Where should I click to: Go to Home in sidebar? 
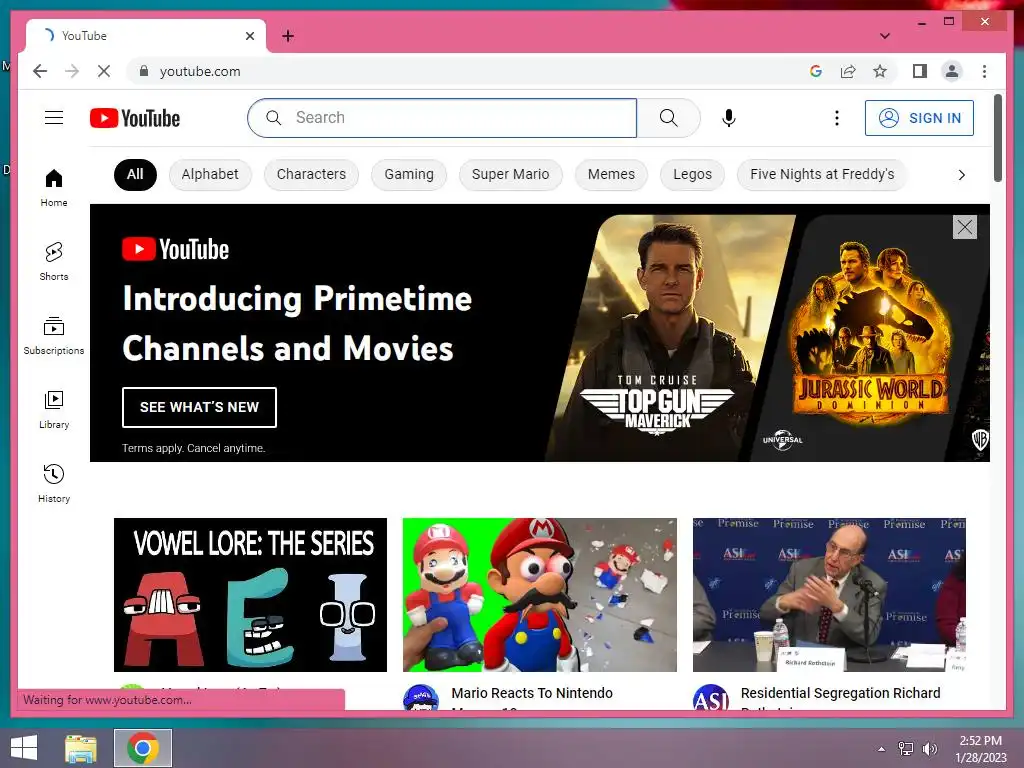54,187
